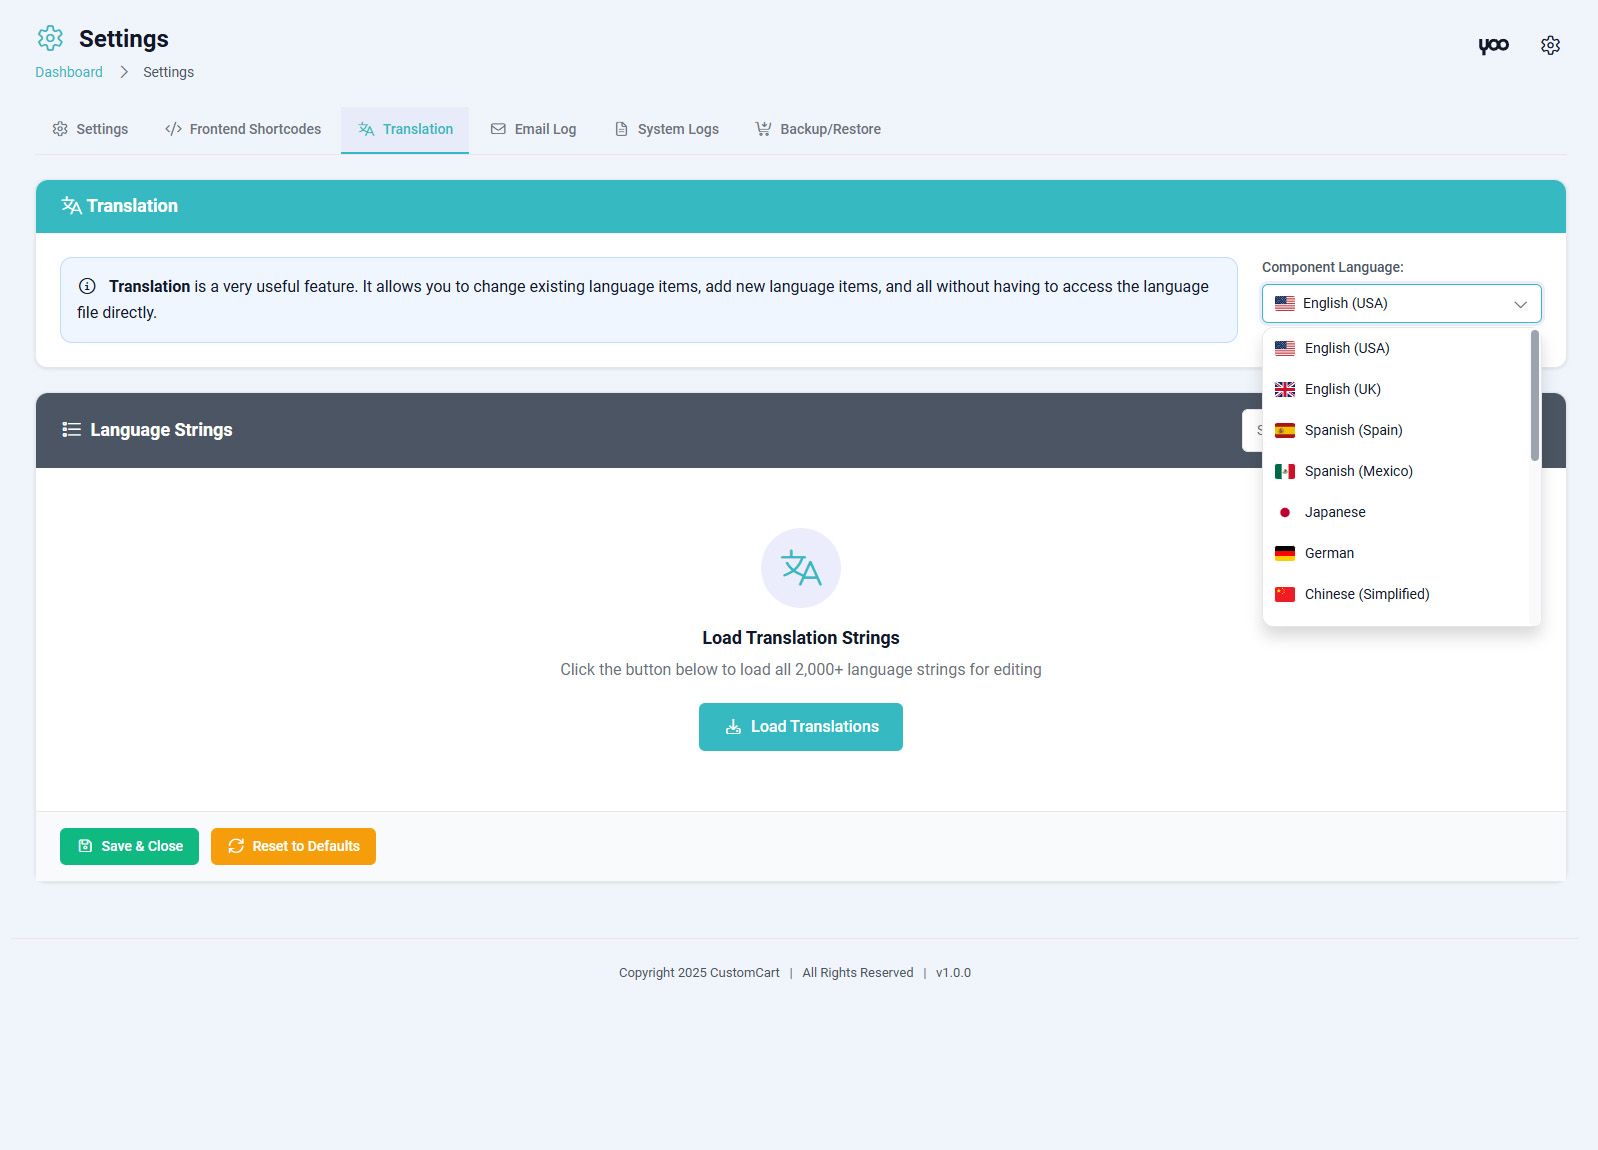Open the Email Log tab
This screenshot has width=1598, height=1150.
[533, 129]
